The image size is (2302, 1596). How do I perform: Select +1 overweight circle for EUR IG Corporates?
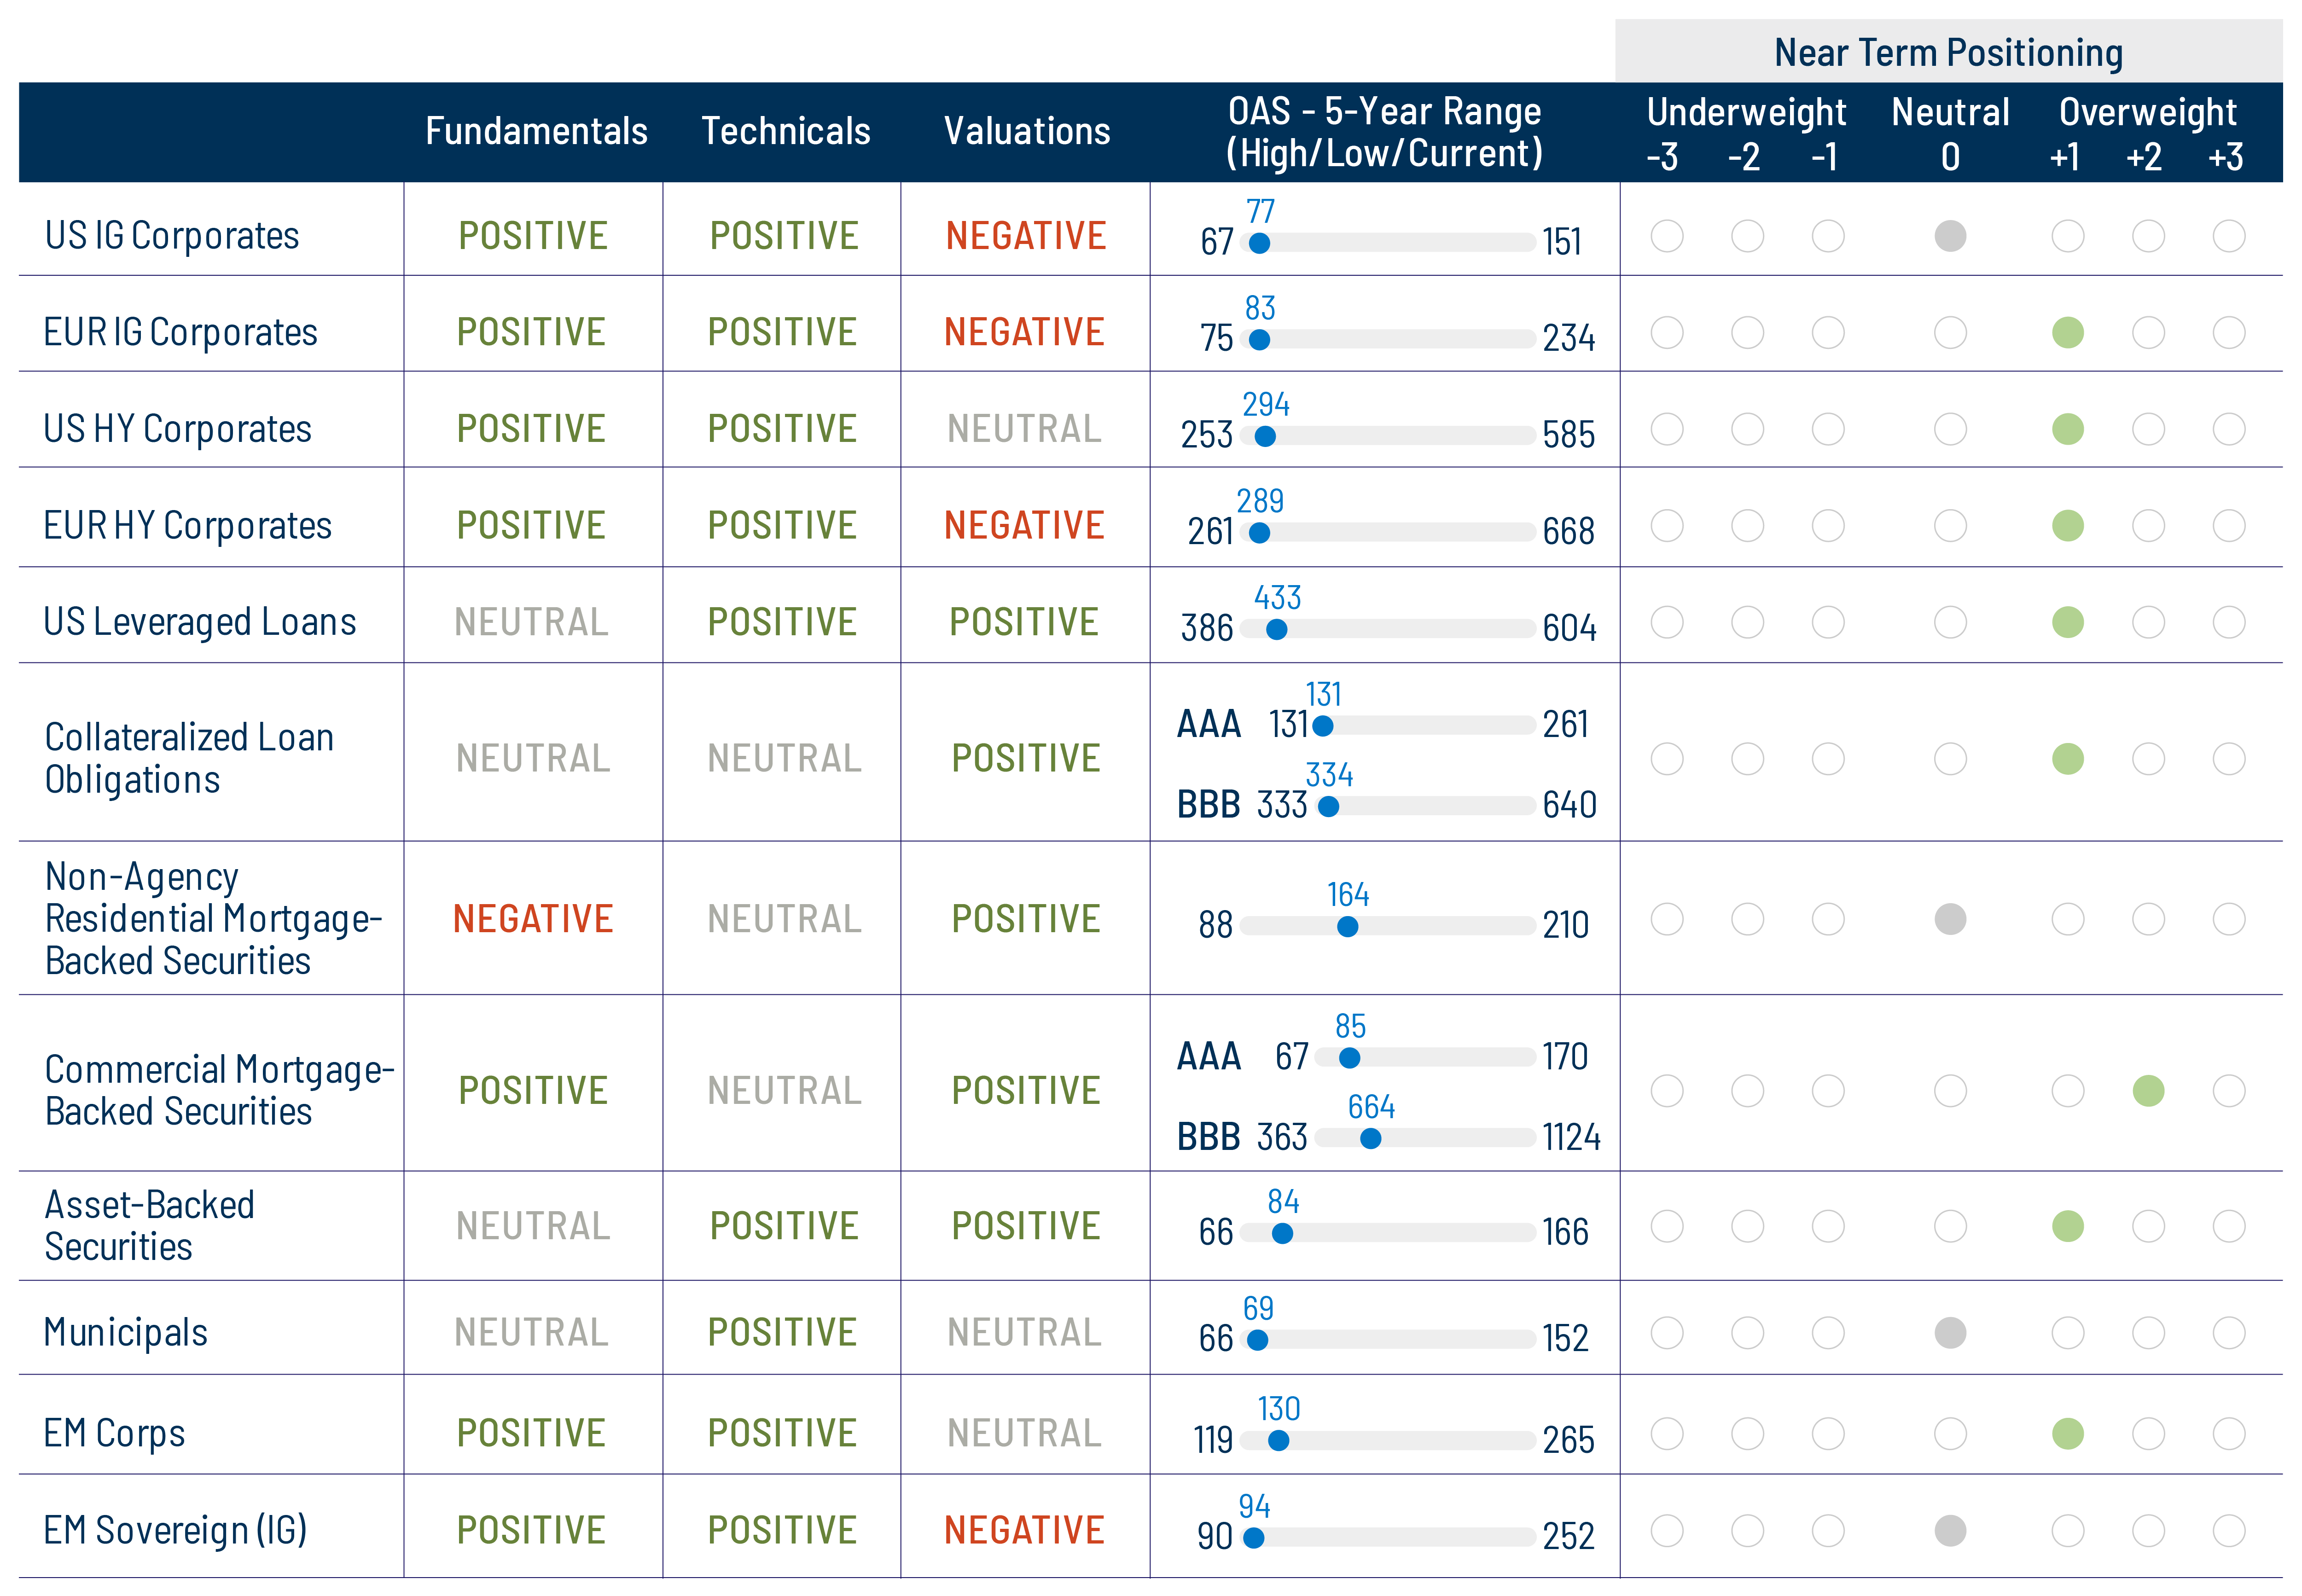pyautogui.click(x=2067, y=332)
